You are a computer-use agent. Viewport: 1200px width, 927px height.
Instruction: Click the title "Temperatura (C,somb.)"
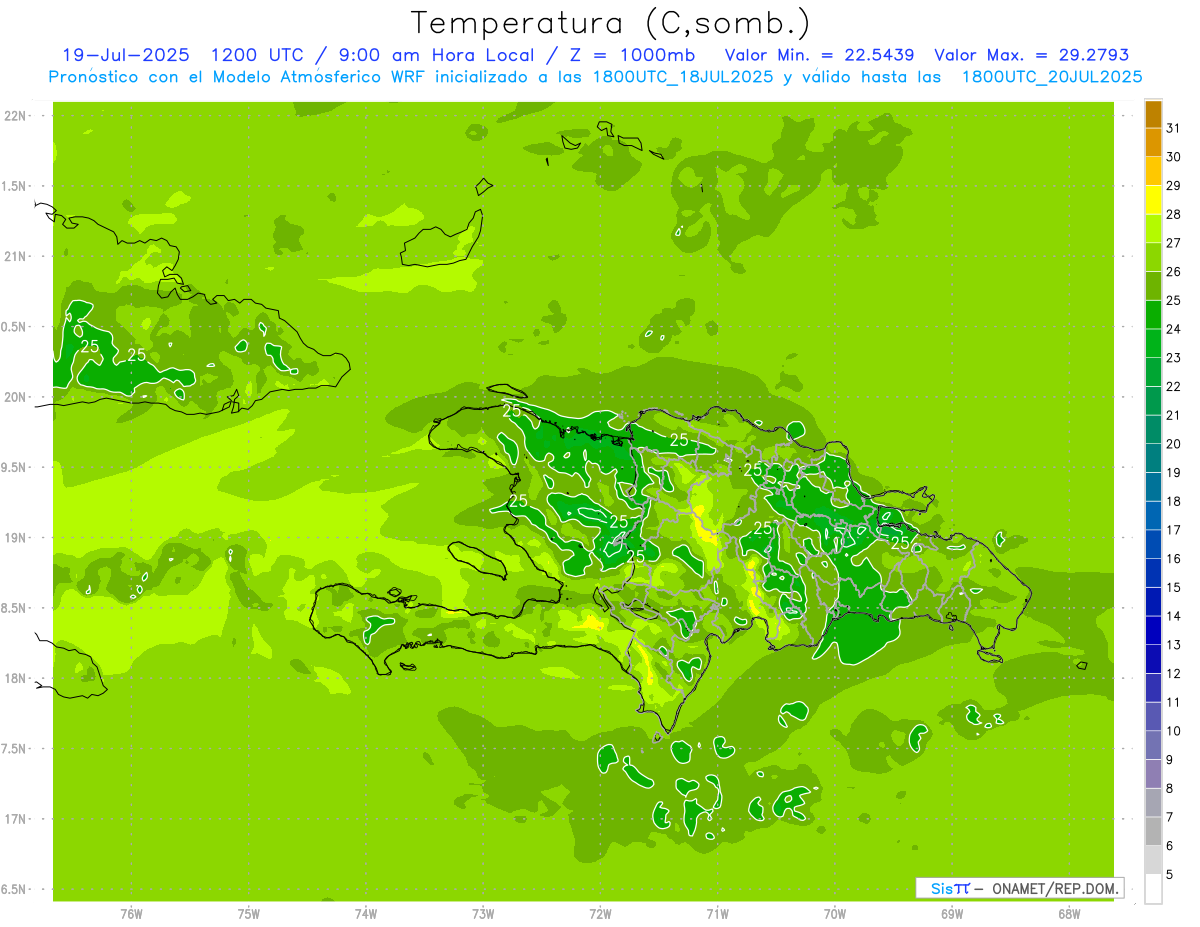(611, 23)
